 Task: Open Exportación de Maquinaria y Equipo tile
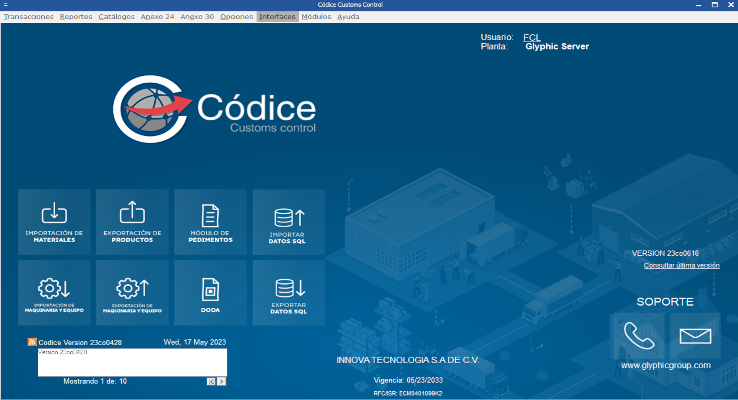(x=132, y=293)
